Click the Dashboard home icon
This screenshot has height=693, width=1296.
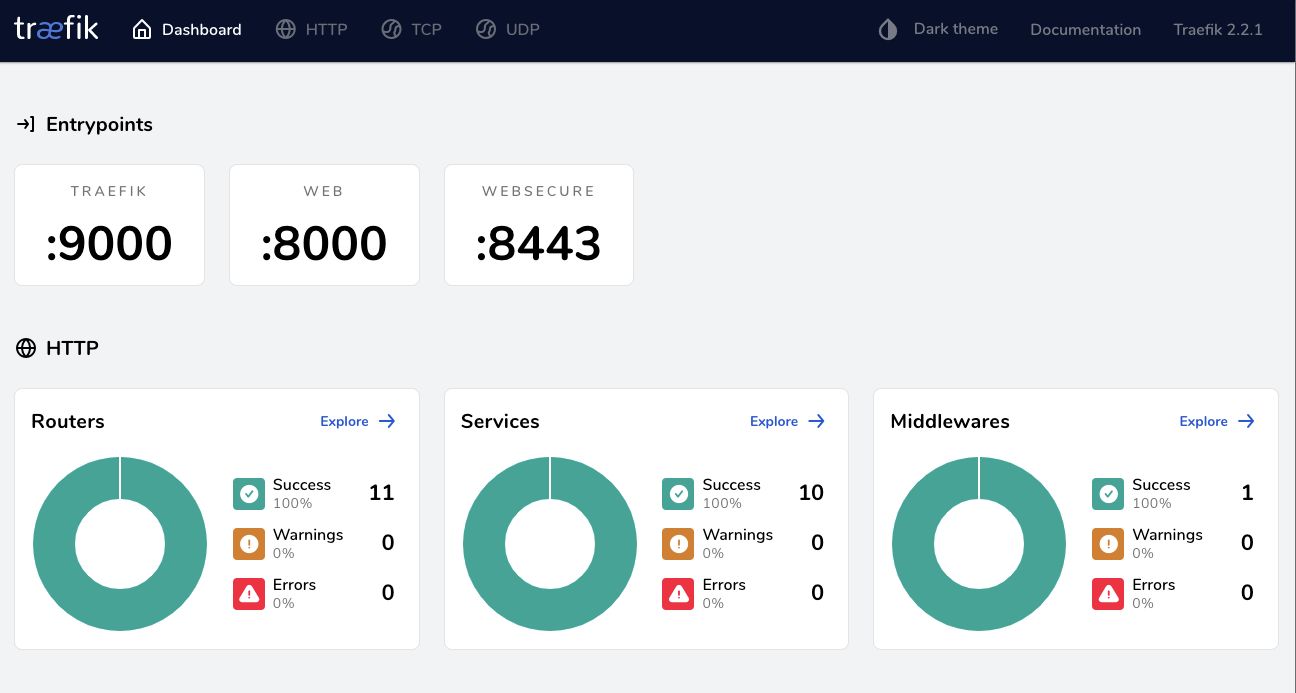pos(142,30)
